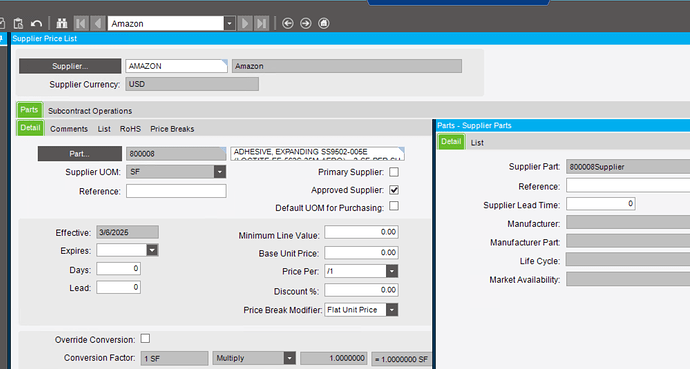Switch to the Subcontract Operations tab
Viewport: 690px width, 369px height.
pos(90,111)
